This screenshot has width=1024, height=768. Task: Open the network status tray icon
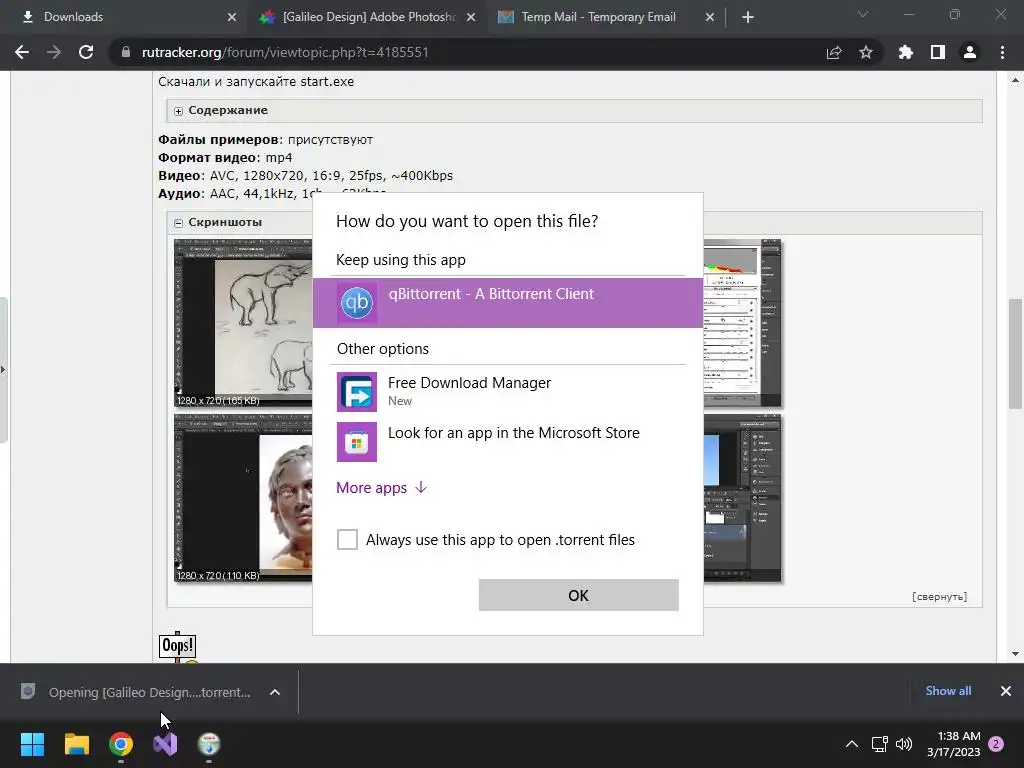tap(880, 744)
